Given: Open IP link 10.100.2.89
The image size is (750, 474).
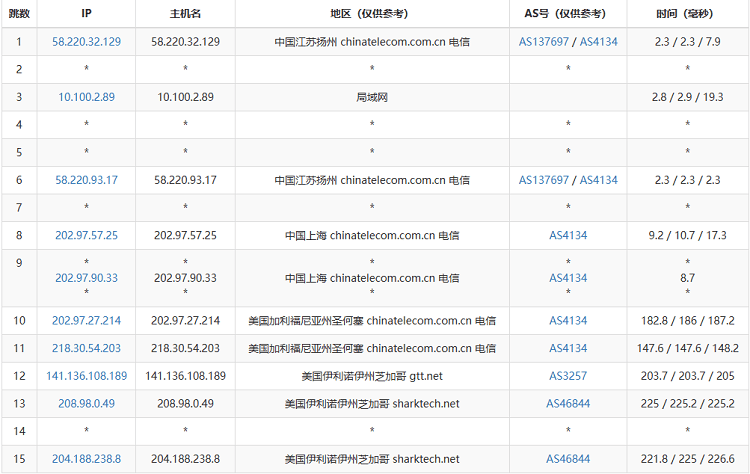Looking at the screenshot, I should (x=86, y=97).
